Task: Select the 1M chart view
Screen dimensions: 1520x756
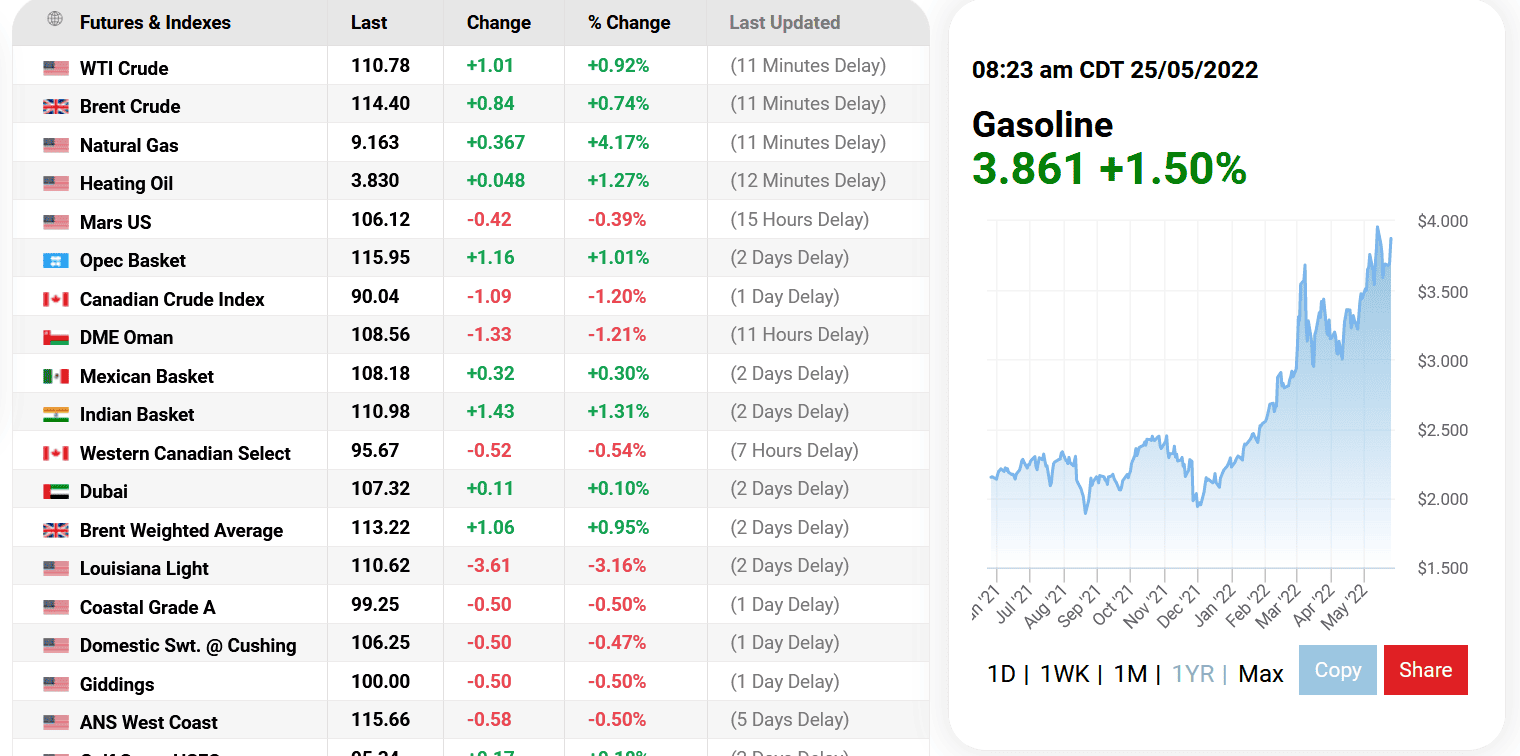Action: 1130,673
